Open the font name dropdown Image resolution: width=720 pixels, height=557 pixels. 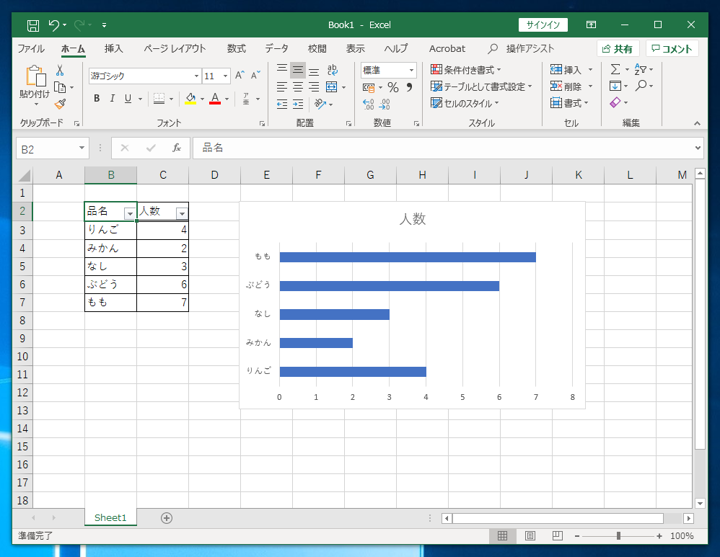[x=196, y=76]
